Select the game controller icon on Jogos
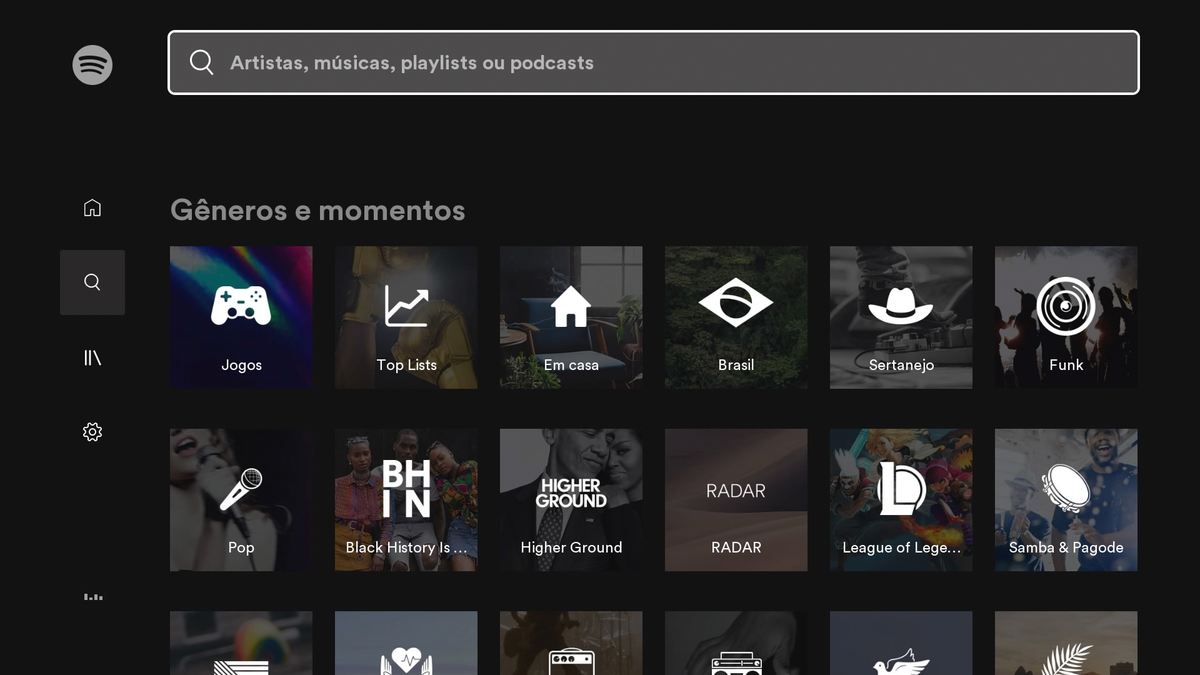1200x675 pixels. [240, 305]
